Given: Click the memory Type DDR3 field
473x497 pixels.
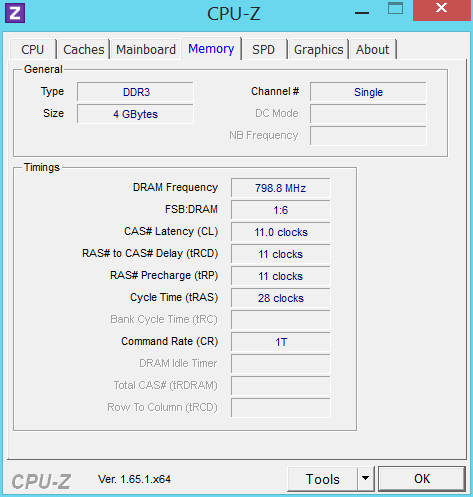Looking at the screenshot, I should pos(135,92).
